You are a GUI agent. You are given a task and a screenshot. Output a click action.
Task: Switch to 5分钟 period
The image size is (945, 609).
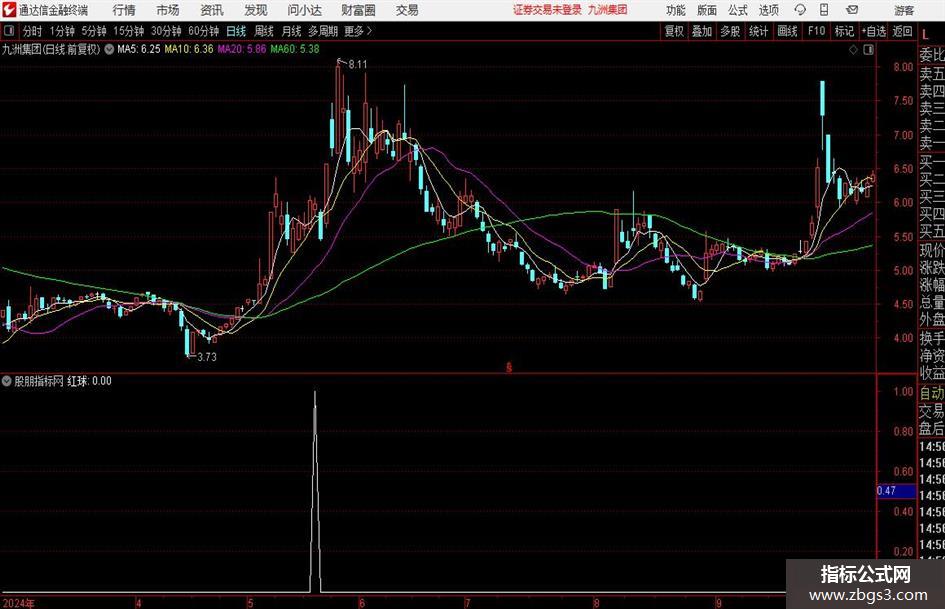coord(94,31)
